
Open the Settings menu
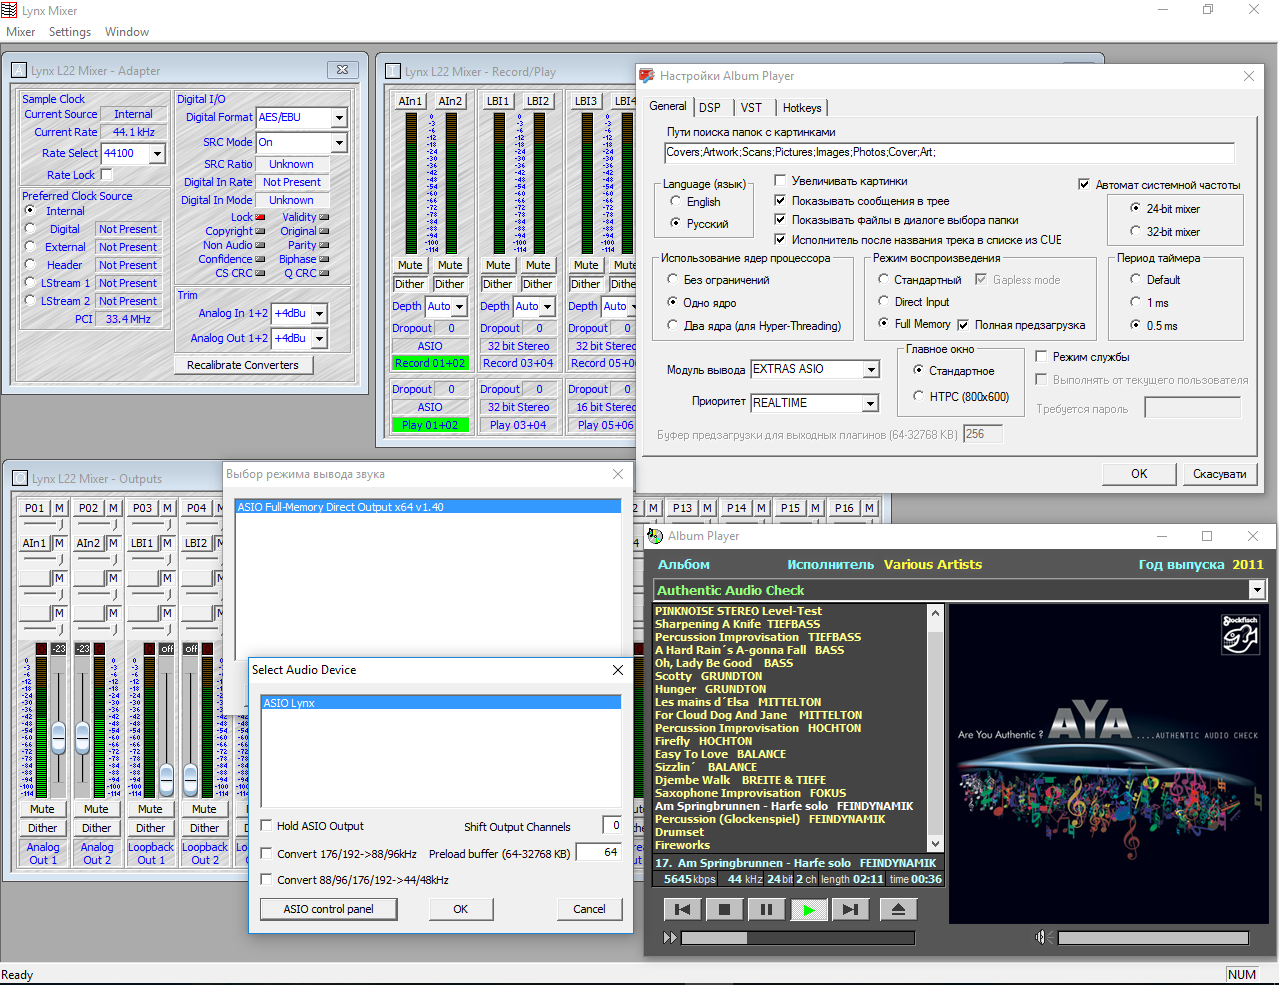tap(70, 32)
